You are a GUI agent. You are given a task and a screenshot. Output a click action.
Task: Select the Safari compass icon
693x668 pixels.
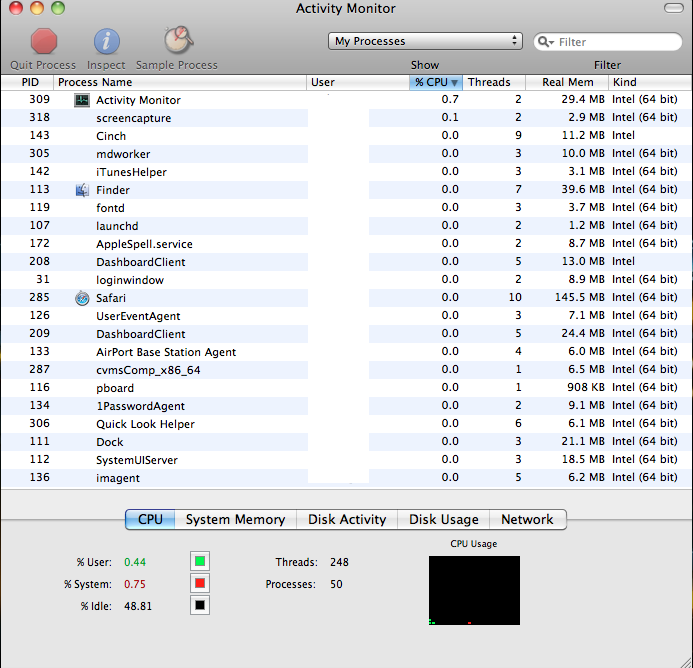pos(82,298)
